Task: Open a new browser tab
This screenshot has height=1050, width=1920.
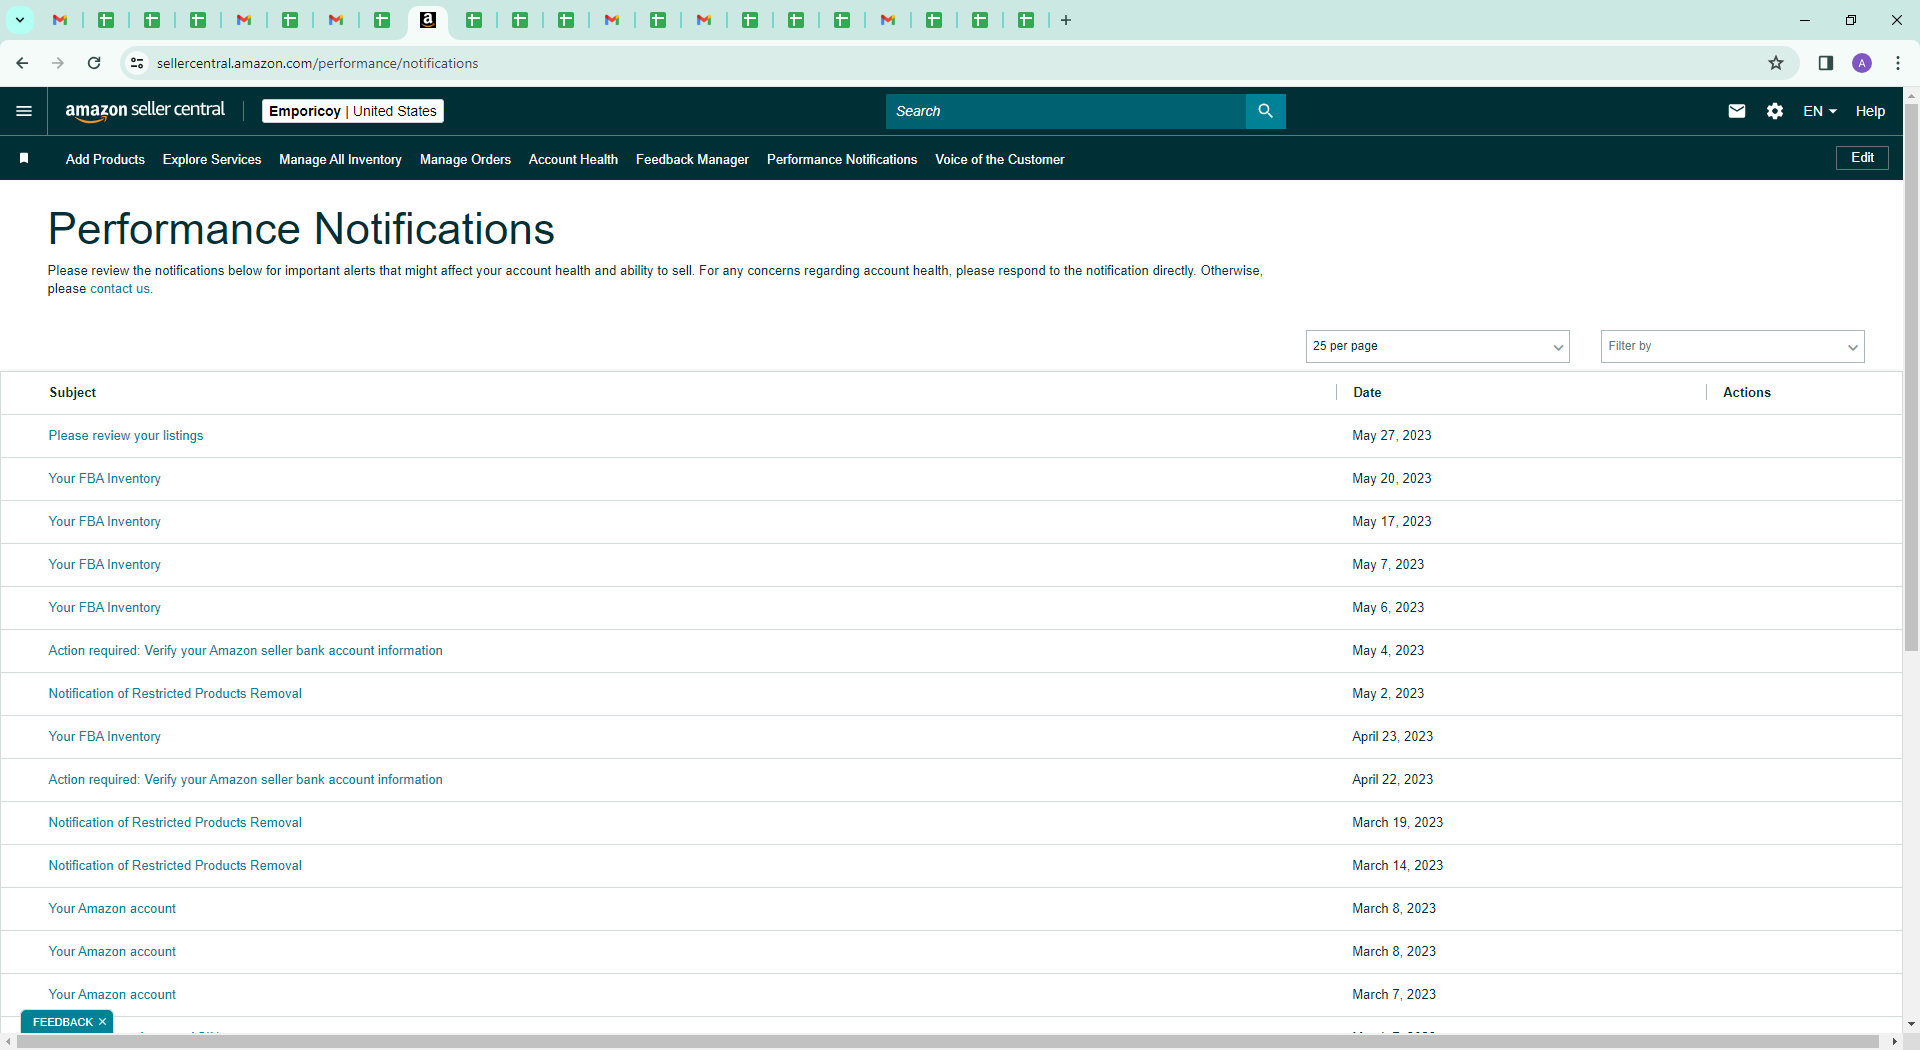Action: tap(1066, 20)
